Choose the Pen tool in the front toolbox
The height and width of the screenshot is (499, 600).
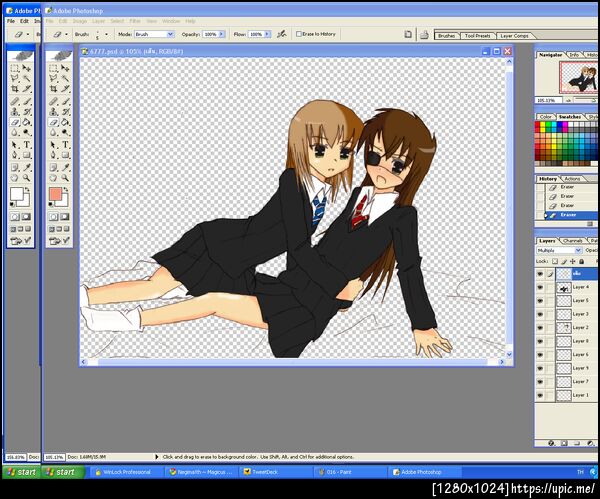click(x=53, y=155)
